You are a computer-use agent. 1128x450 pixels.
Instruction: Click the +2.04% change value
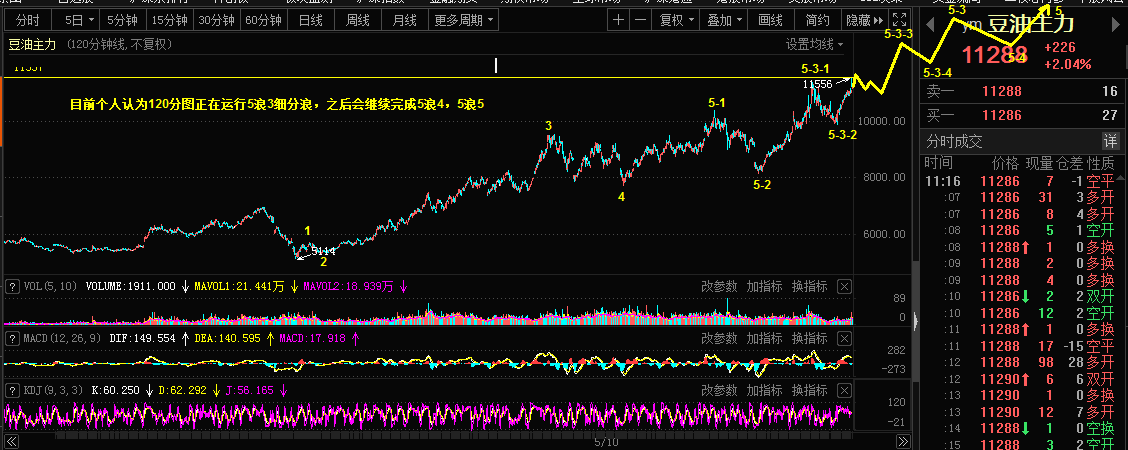(x=1068, y=64)
